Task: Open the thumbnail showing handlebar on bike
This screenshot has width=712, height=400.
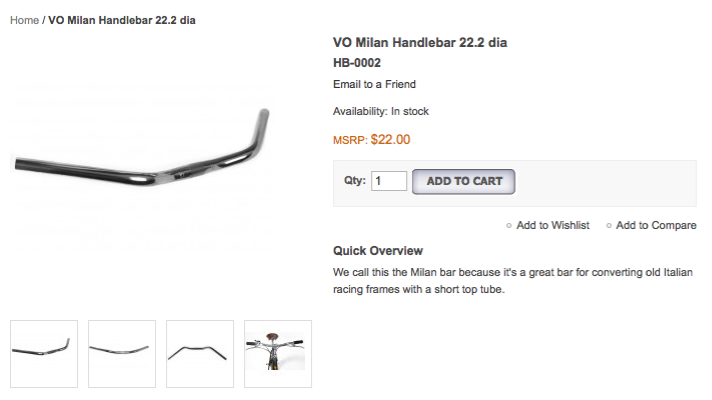Action: (x=278, y=353)
